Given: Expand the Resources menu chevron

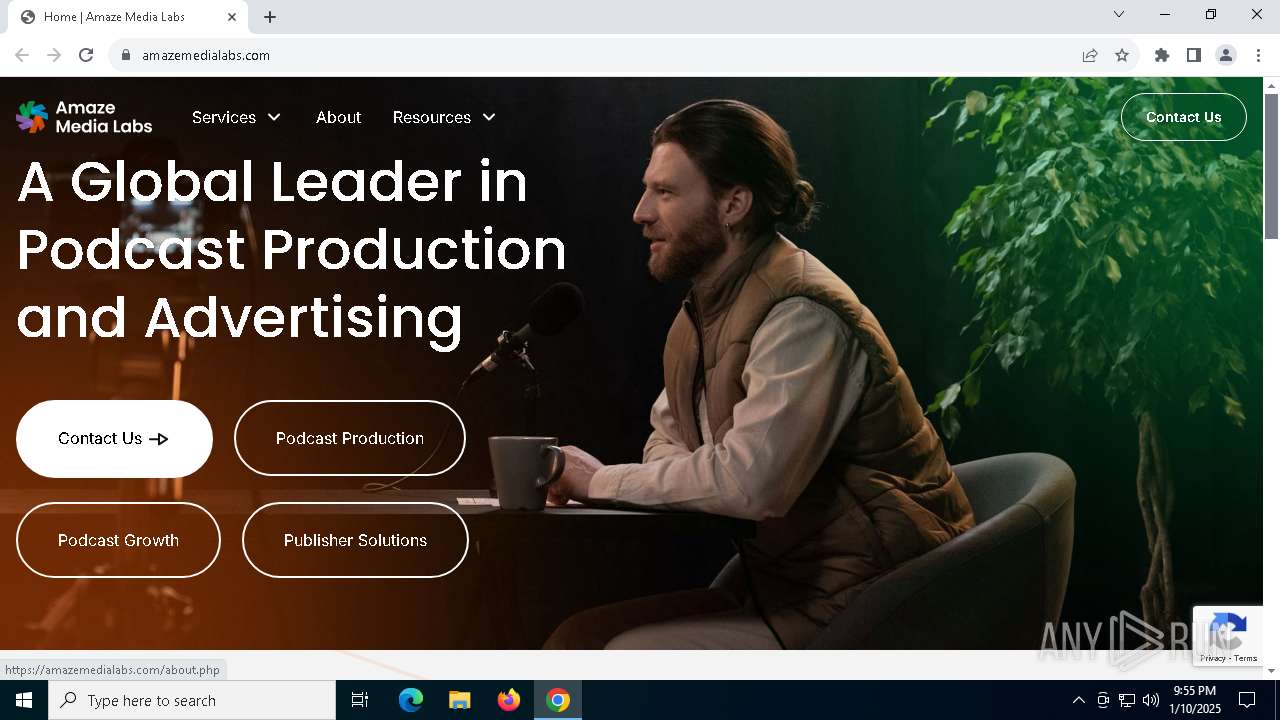Looking at the screenshot, I should click(x=489, y=117).
